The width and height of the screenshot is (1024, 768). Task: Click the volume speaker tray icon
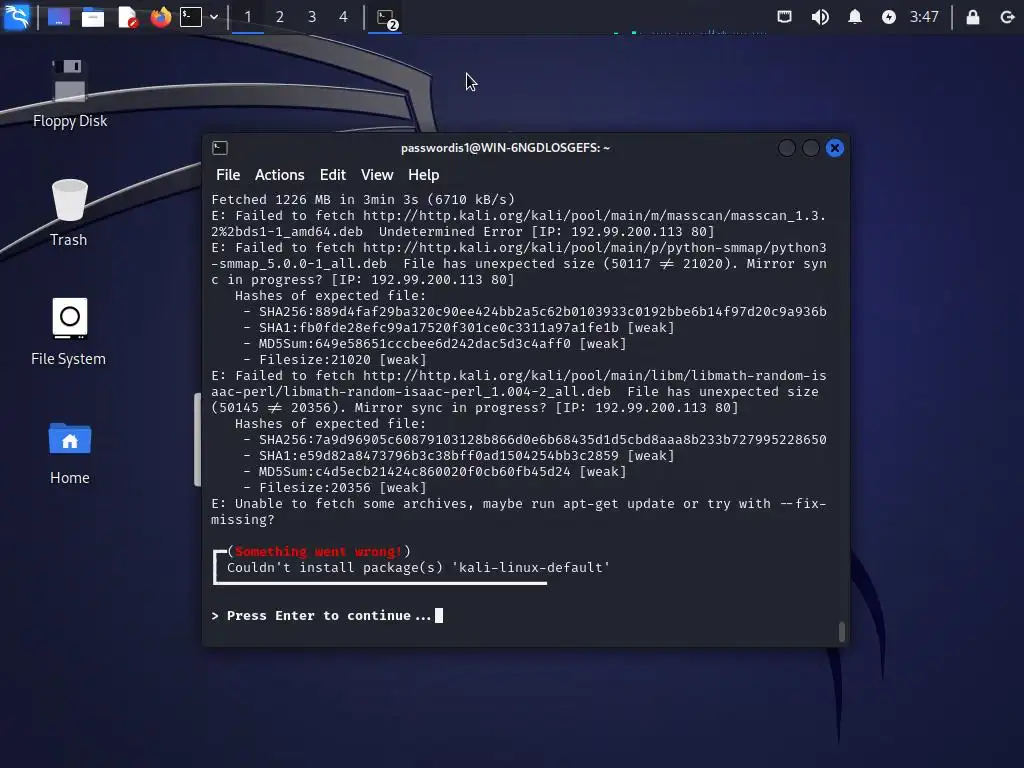click(x=820, y=17)
